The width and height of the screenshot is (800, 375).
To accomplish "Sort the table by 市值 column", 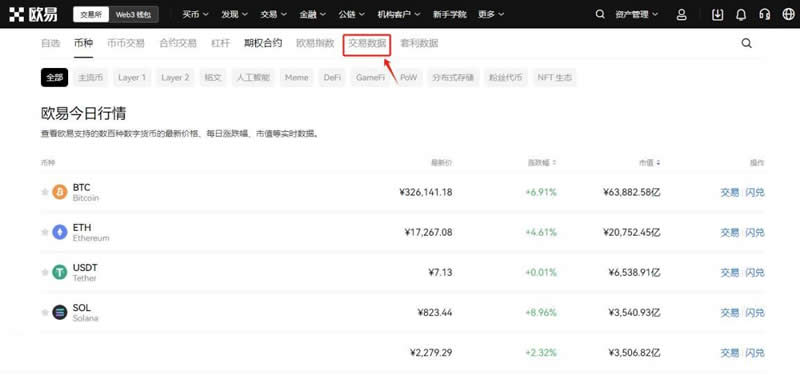I will [x=649, y=163].
